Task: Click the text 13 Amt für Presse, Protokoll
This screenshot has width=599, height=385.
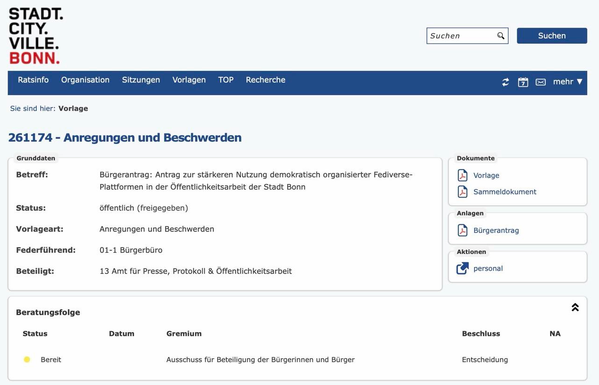Action: pyautogui.click(x=196, y=271)
